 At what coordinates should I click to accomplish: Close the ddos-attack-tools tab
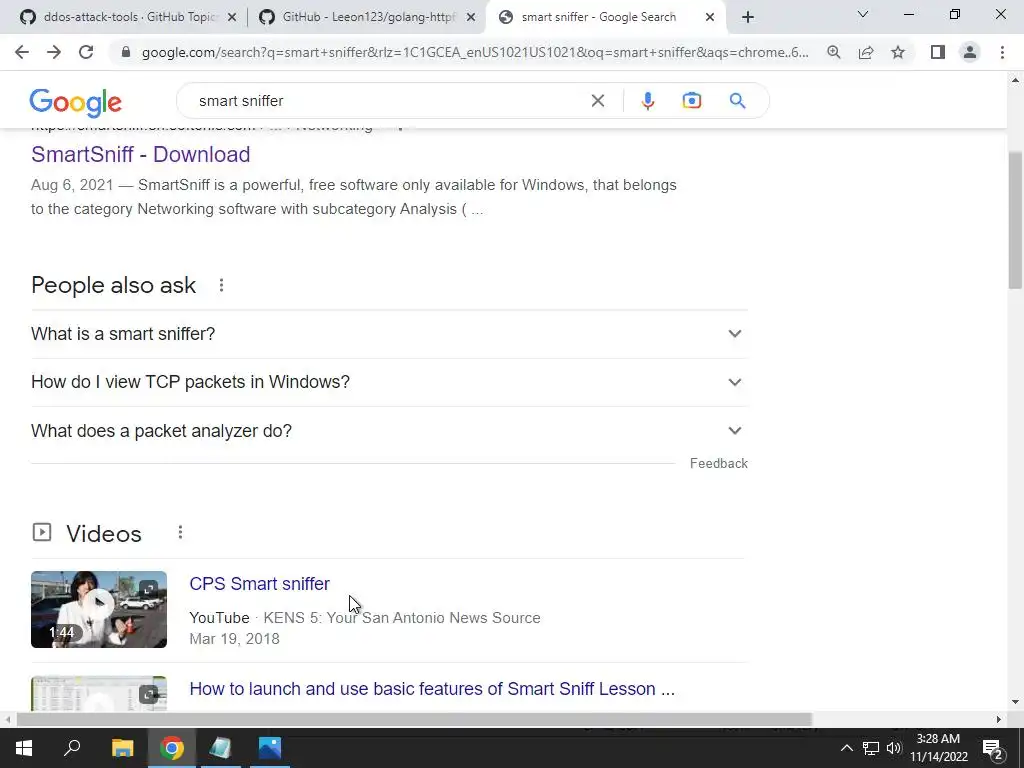pyautogui.click(x=232, y=17)
